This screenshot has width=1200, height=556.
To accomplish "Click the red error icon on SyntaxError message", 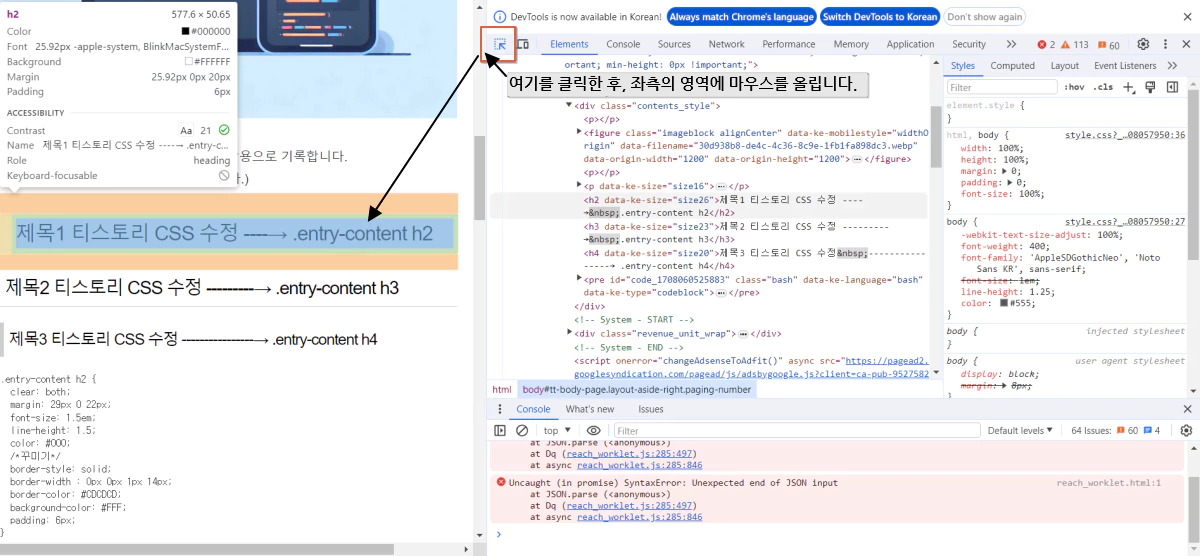I will tap(501, 482).
